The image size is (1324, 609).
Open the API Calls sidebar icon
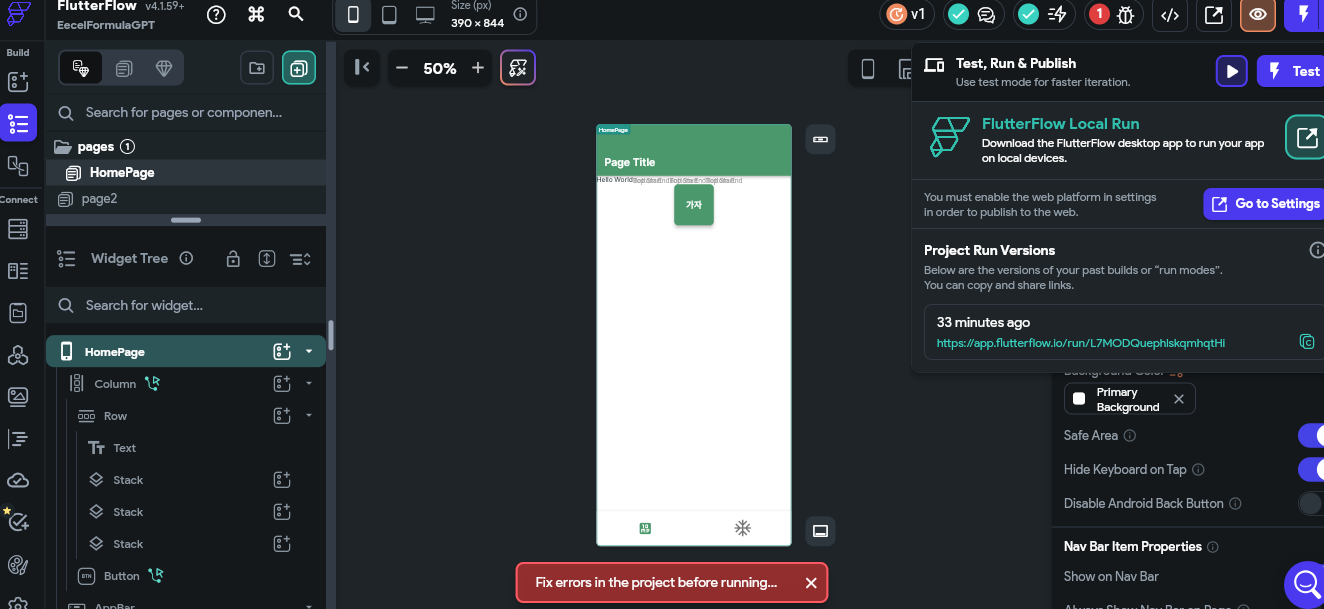18,355
